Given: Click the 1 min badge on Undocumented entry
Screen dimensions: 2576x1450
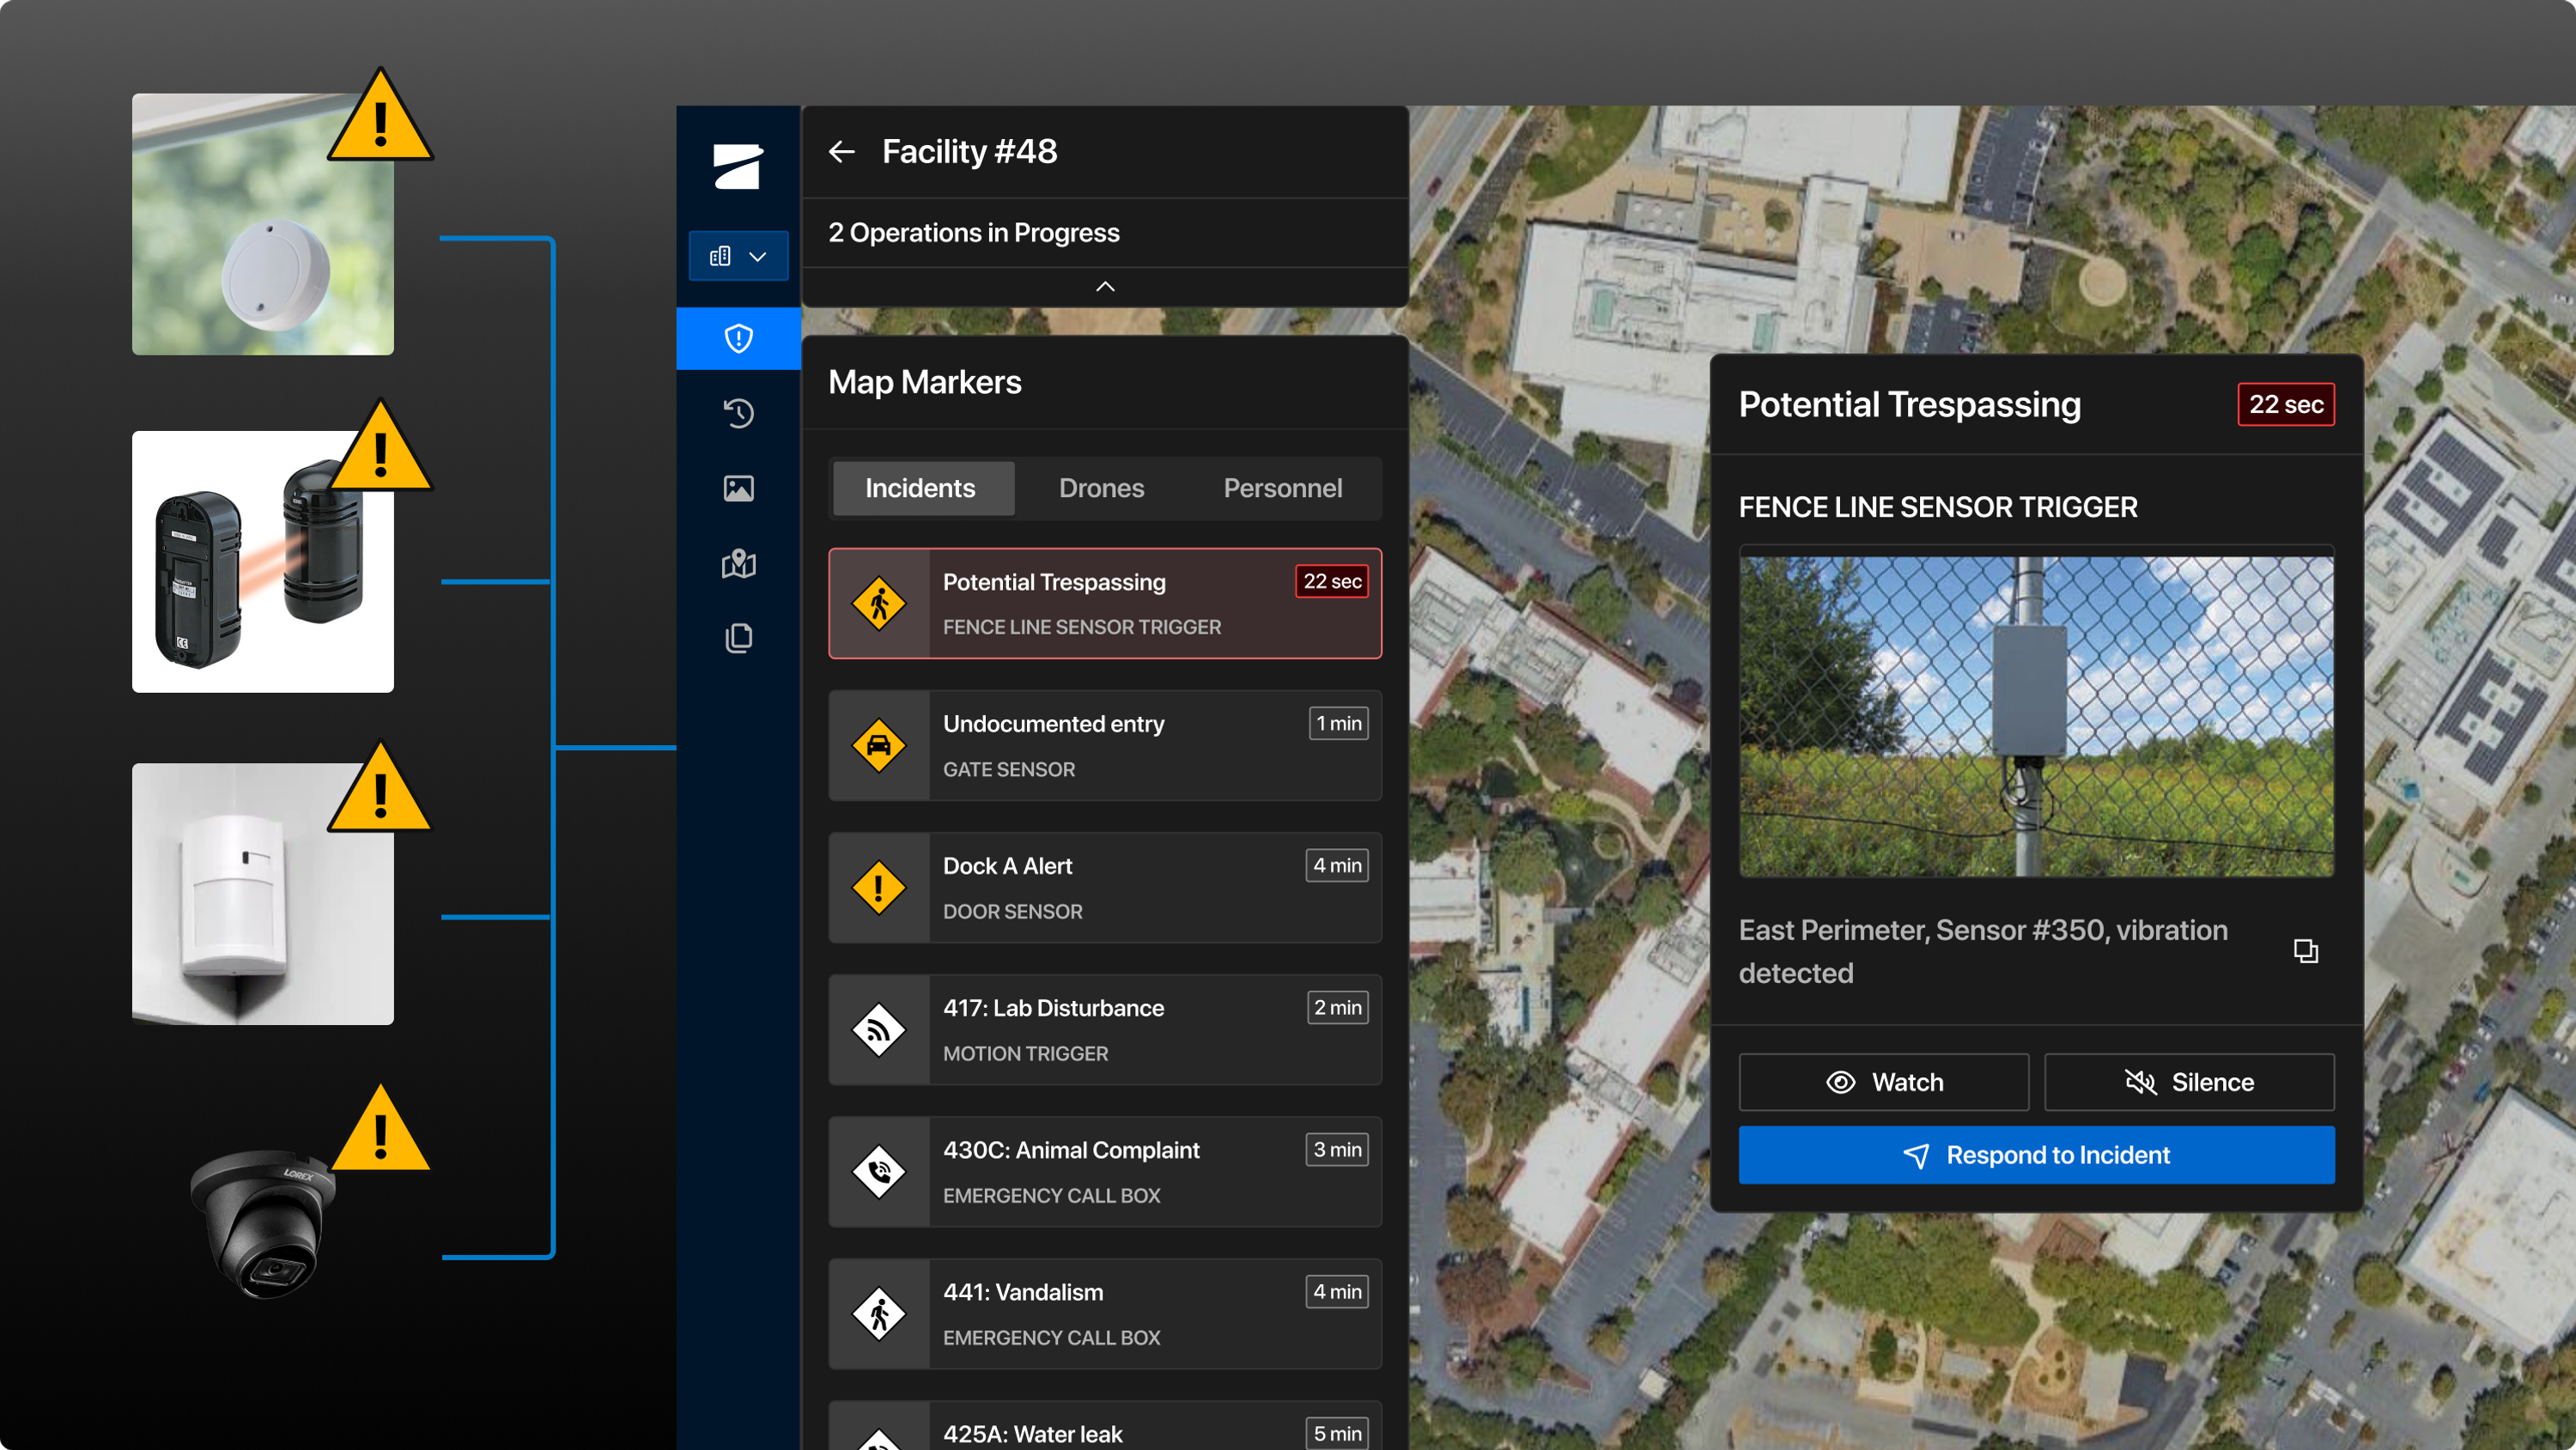Looking at the screenshot, I should click(x=1339, y=723).
